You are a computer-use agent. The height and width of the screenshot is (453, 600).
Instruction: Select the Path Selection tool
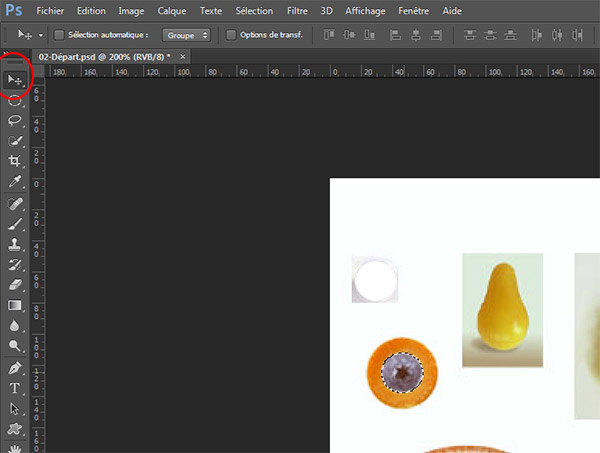coord(15,409)
